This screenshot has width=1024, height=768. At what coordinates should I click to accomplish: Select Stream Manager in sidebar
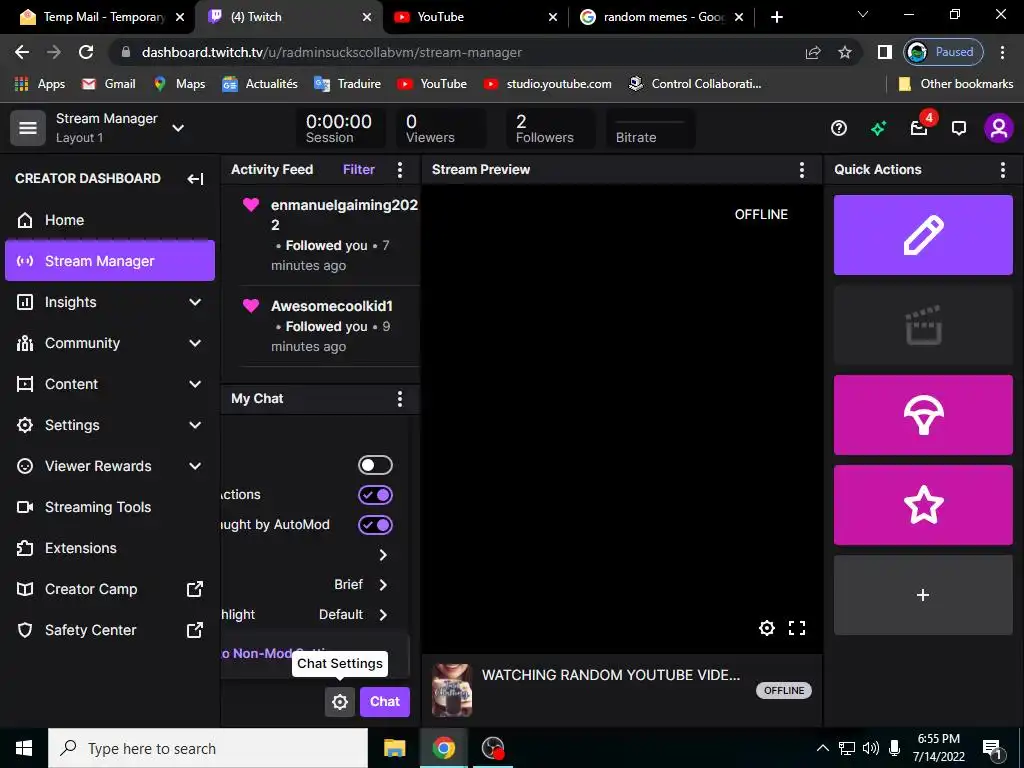pyautogui.click(x=110, y=261)
